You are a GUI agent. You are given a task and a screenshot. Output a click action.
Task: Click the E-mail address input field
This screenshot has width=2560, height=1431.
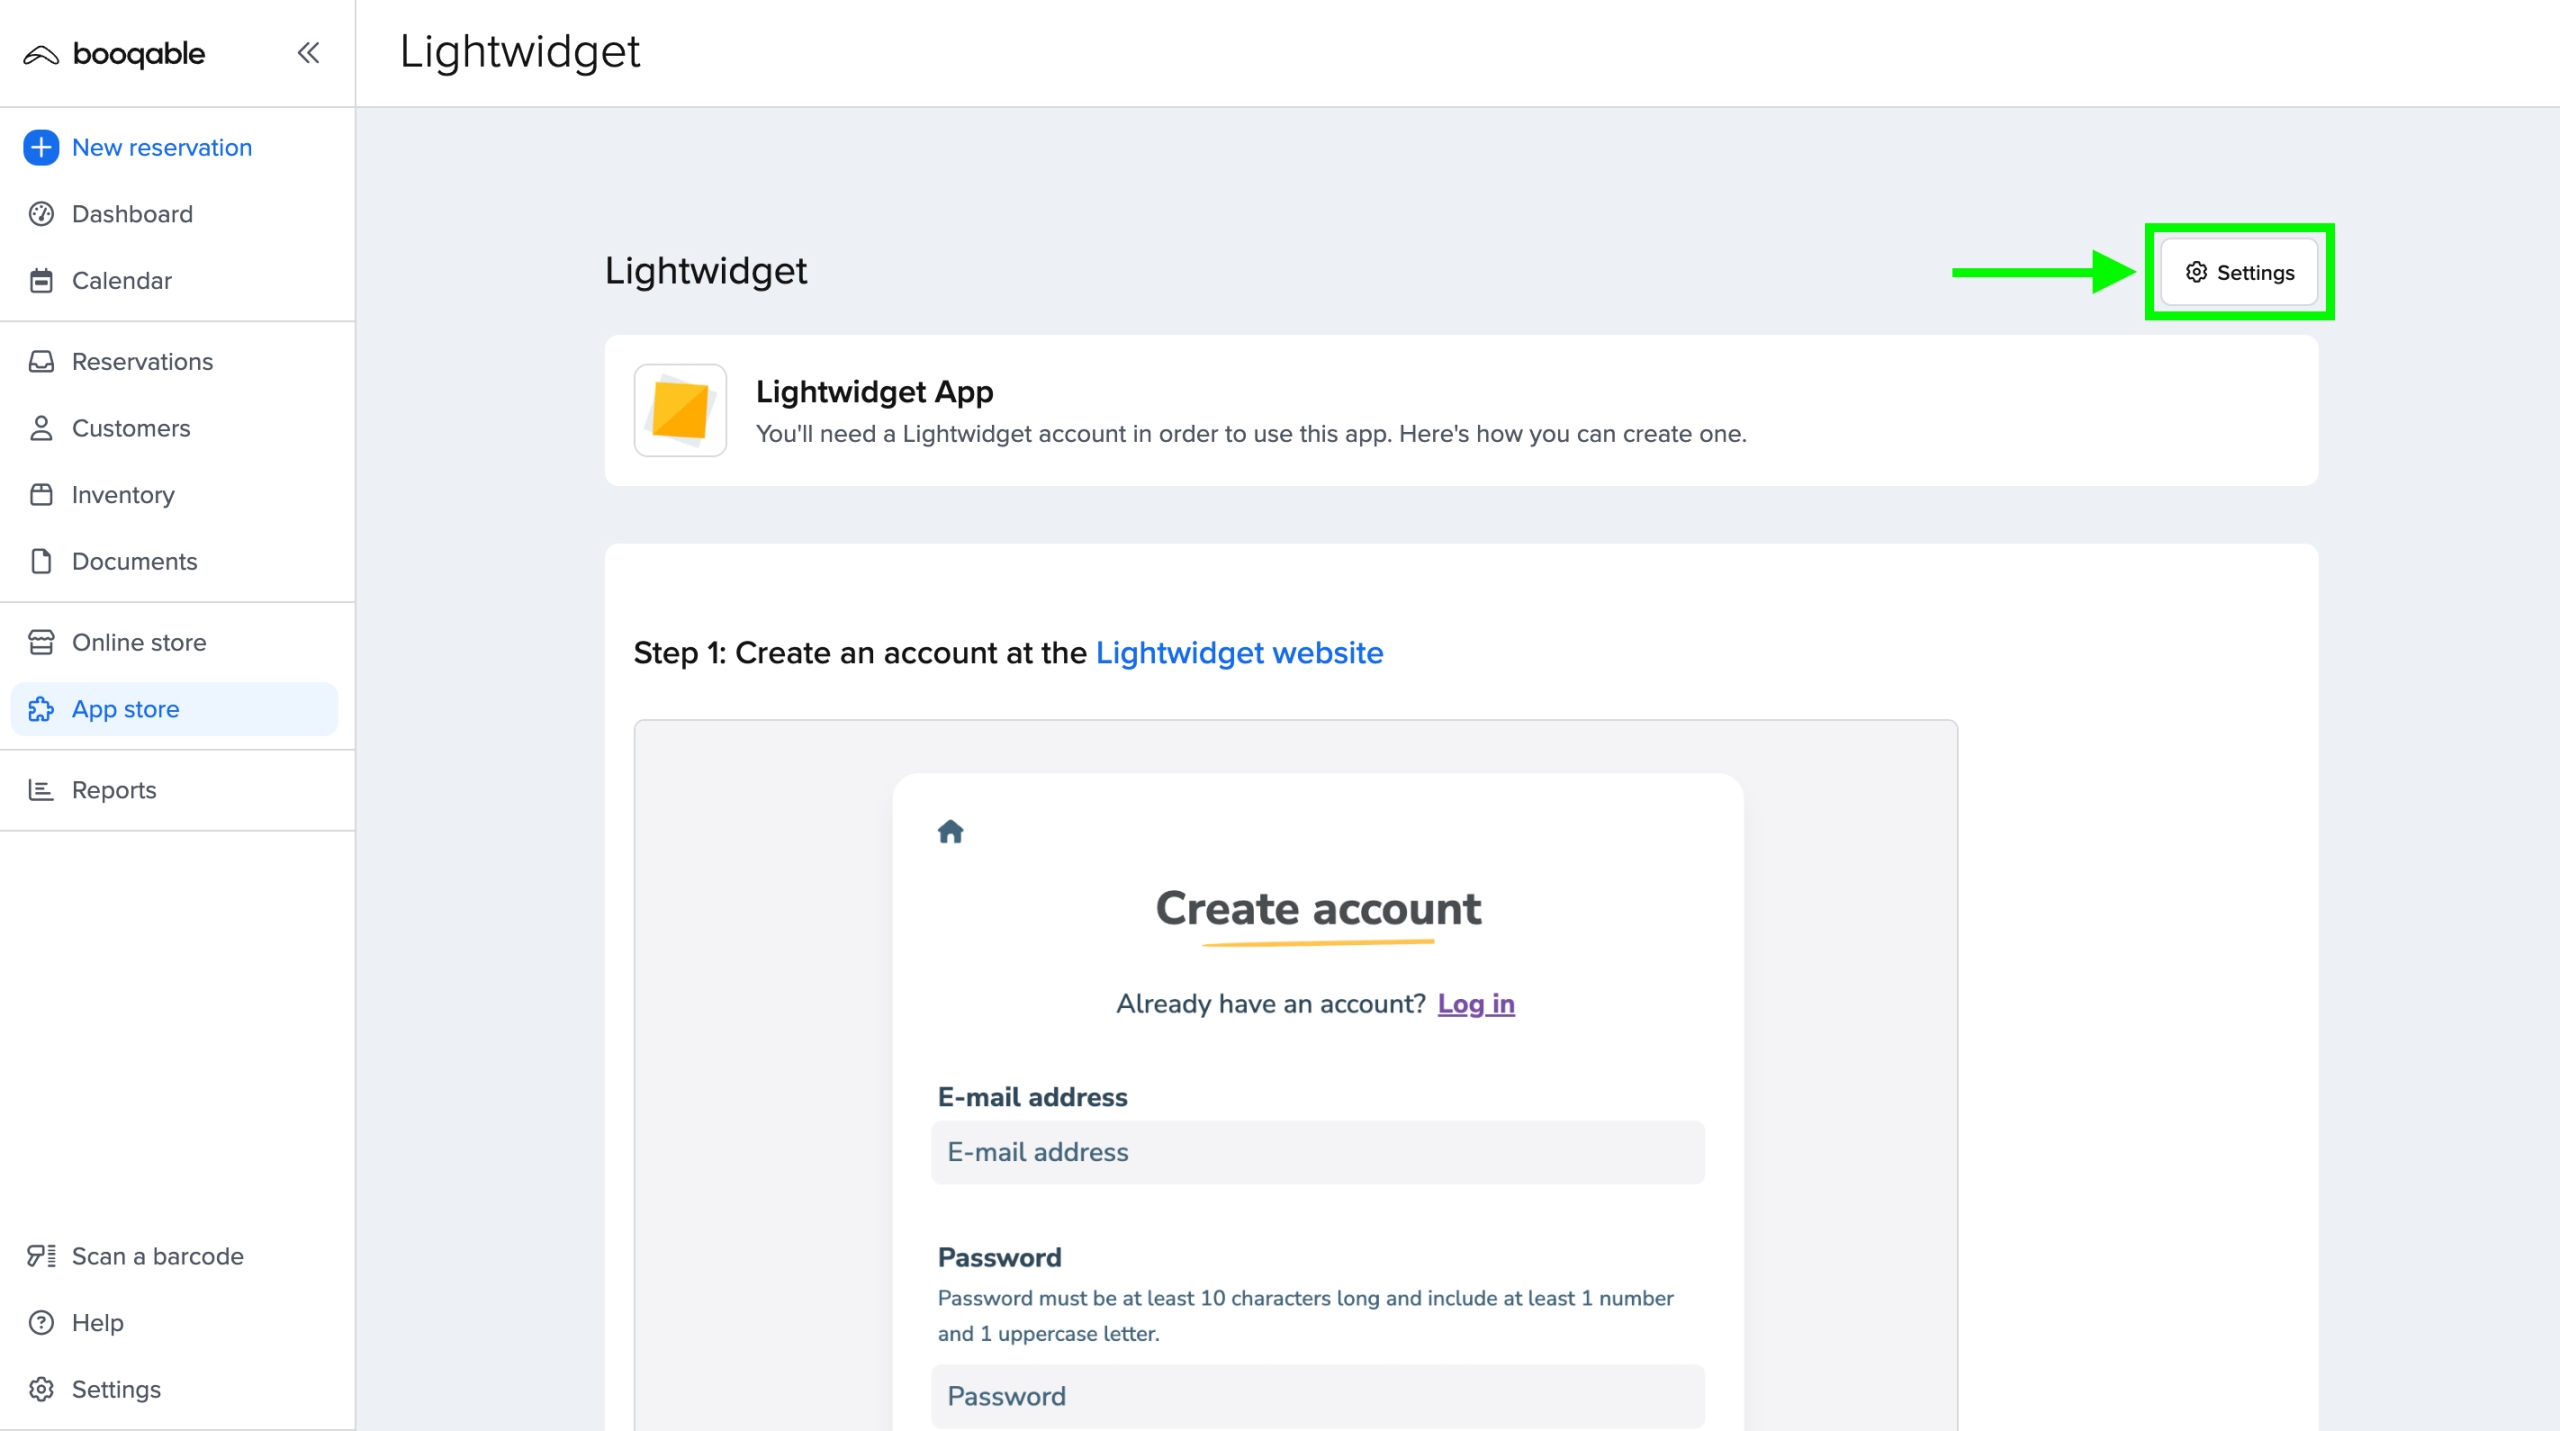click(1318, 1152)
